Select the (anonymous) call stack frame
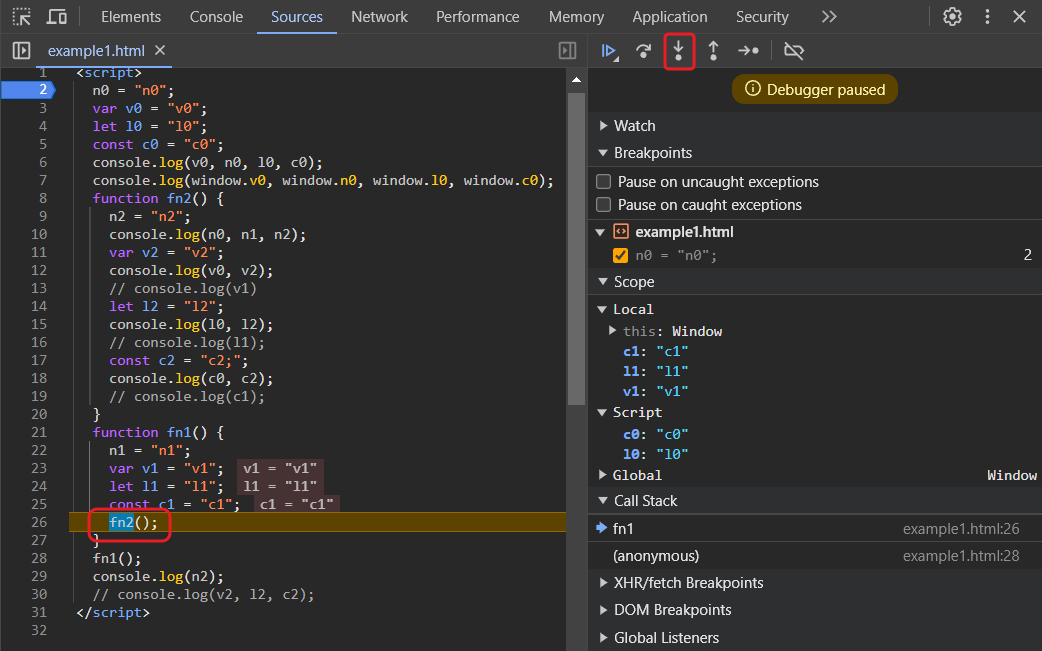1042x651 pixels. (x=656, y=556)
